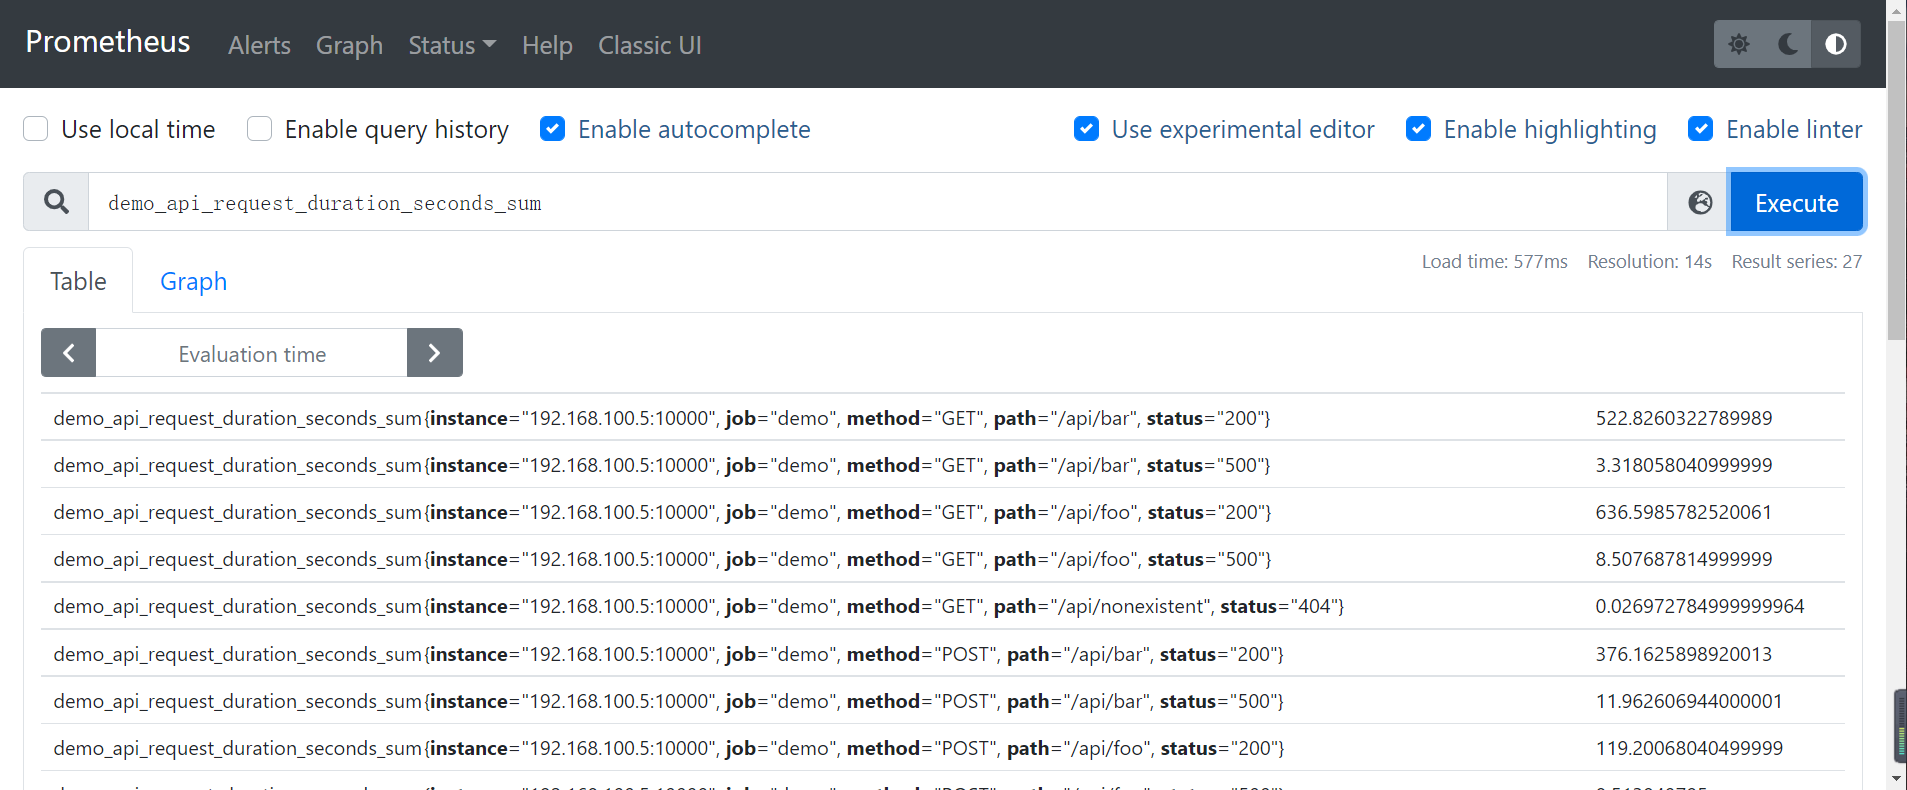
Task: Open the metrics explorer globe icon
Action: pos(1700,202)
